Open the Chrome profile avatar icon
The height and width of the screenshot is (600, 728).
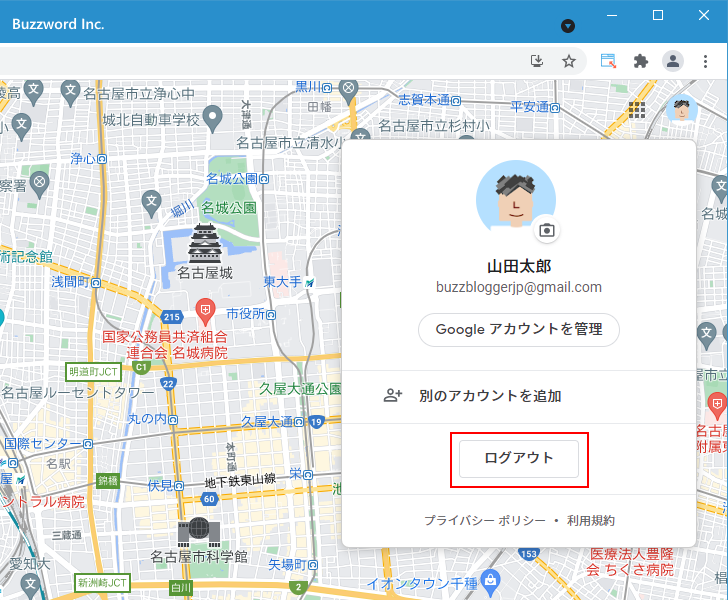[673, 61]
